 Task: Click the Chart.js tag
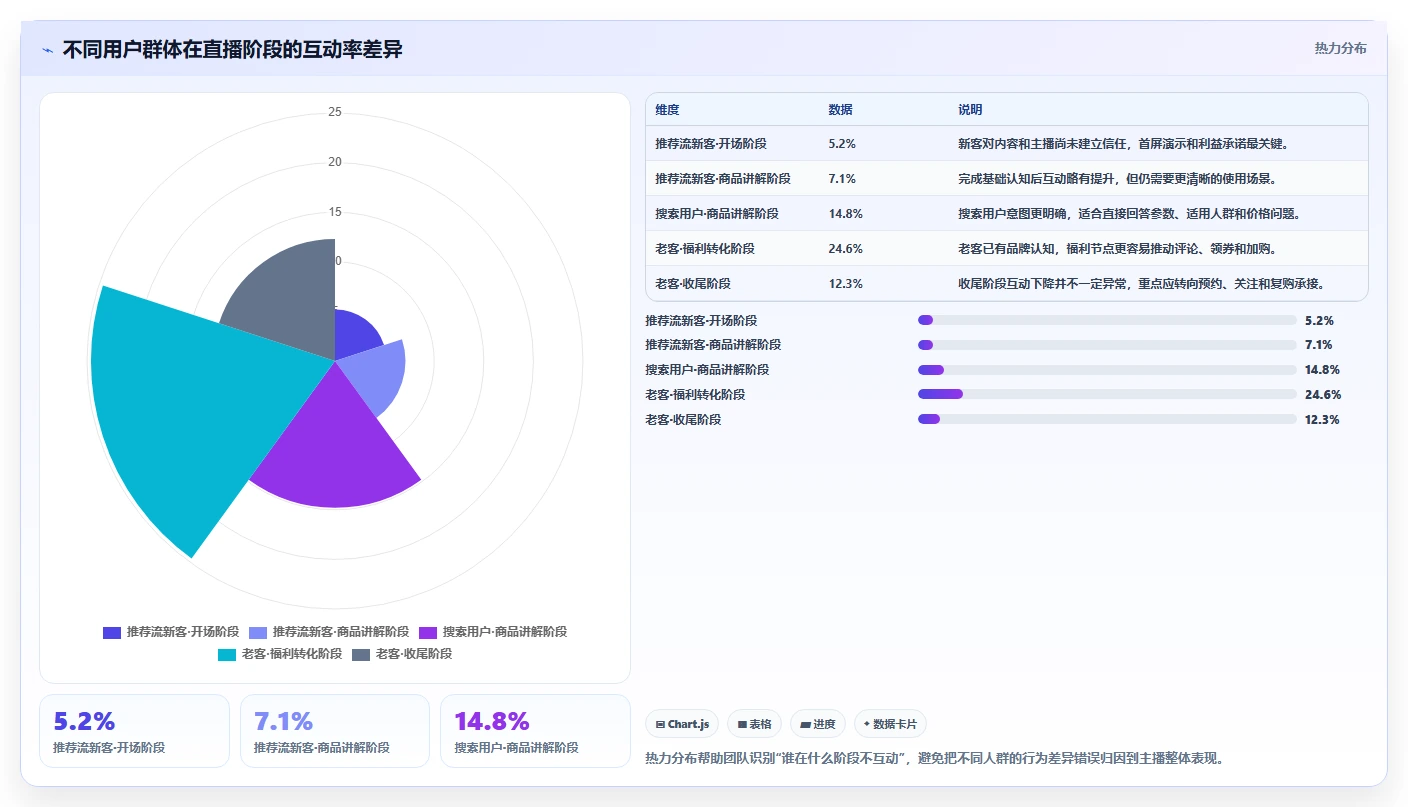(x=682, y=724)
